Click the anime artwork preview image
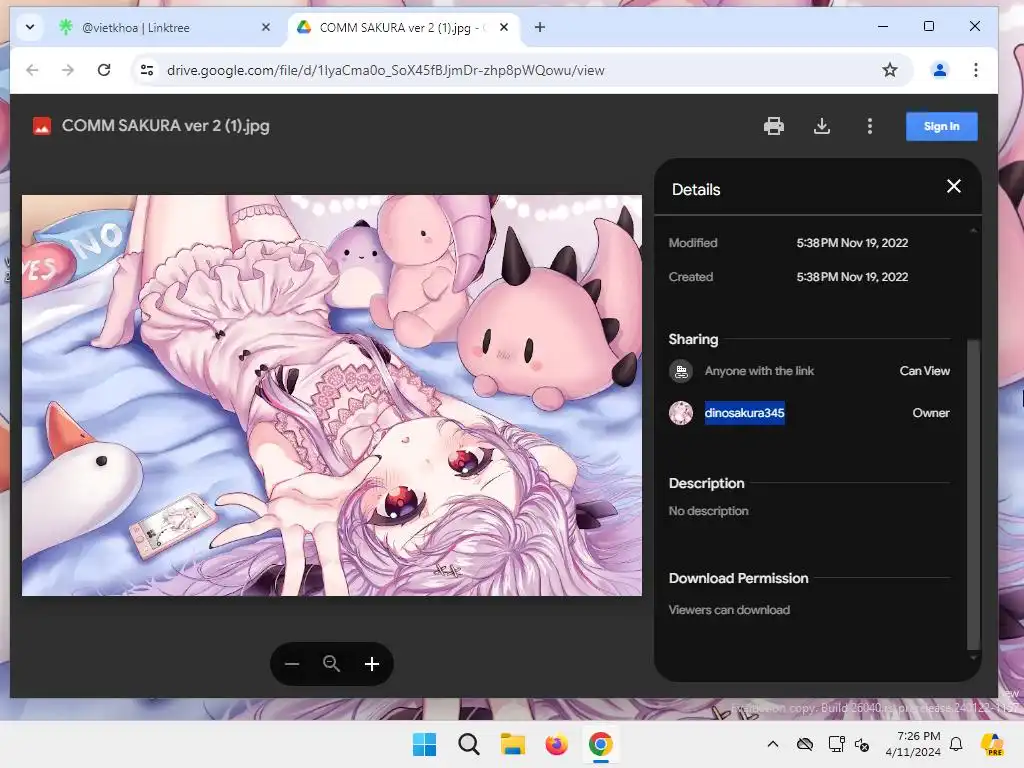This screenshot has height=768, width=1024. click(332, 395)
